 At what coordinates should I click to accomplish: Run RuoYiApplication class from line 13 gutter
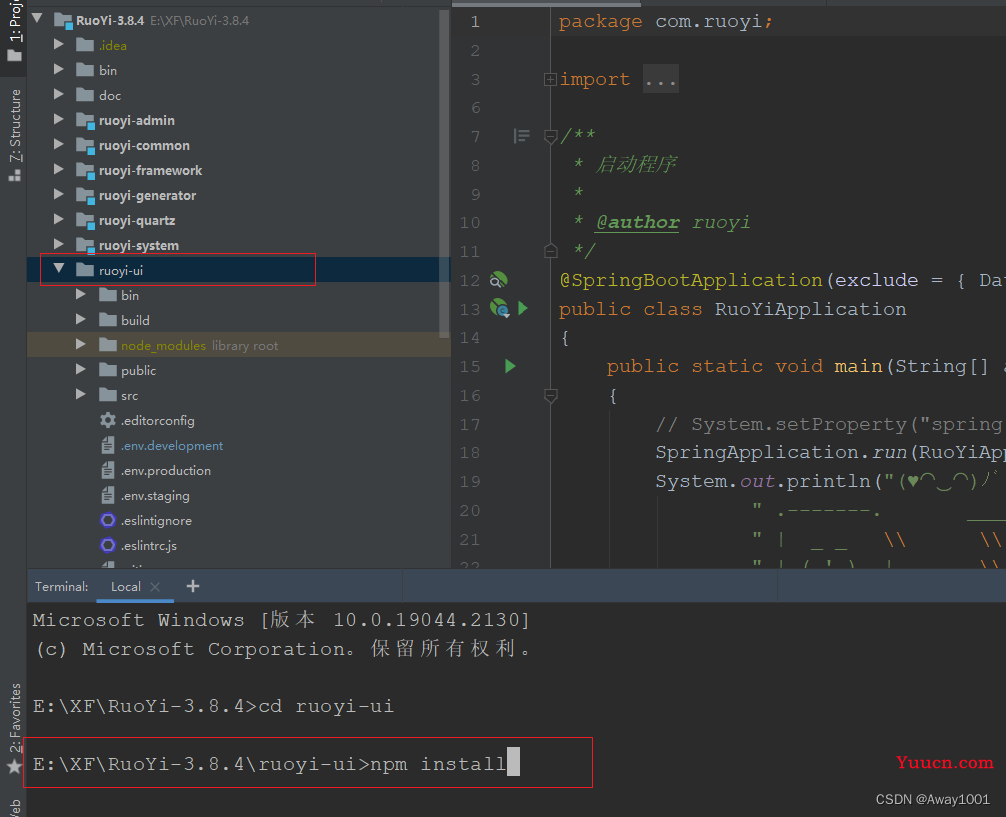tap(523, 309)
